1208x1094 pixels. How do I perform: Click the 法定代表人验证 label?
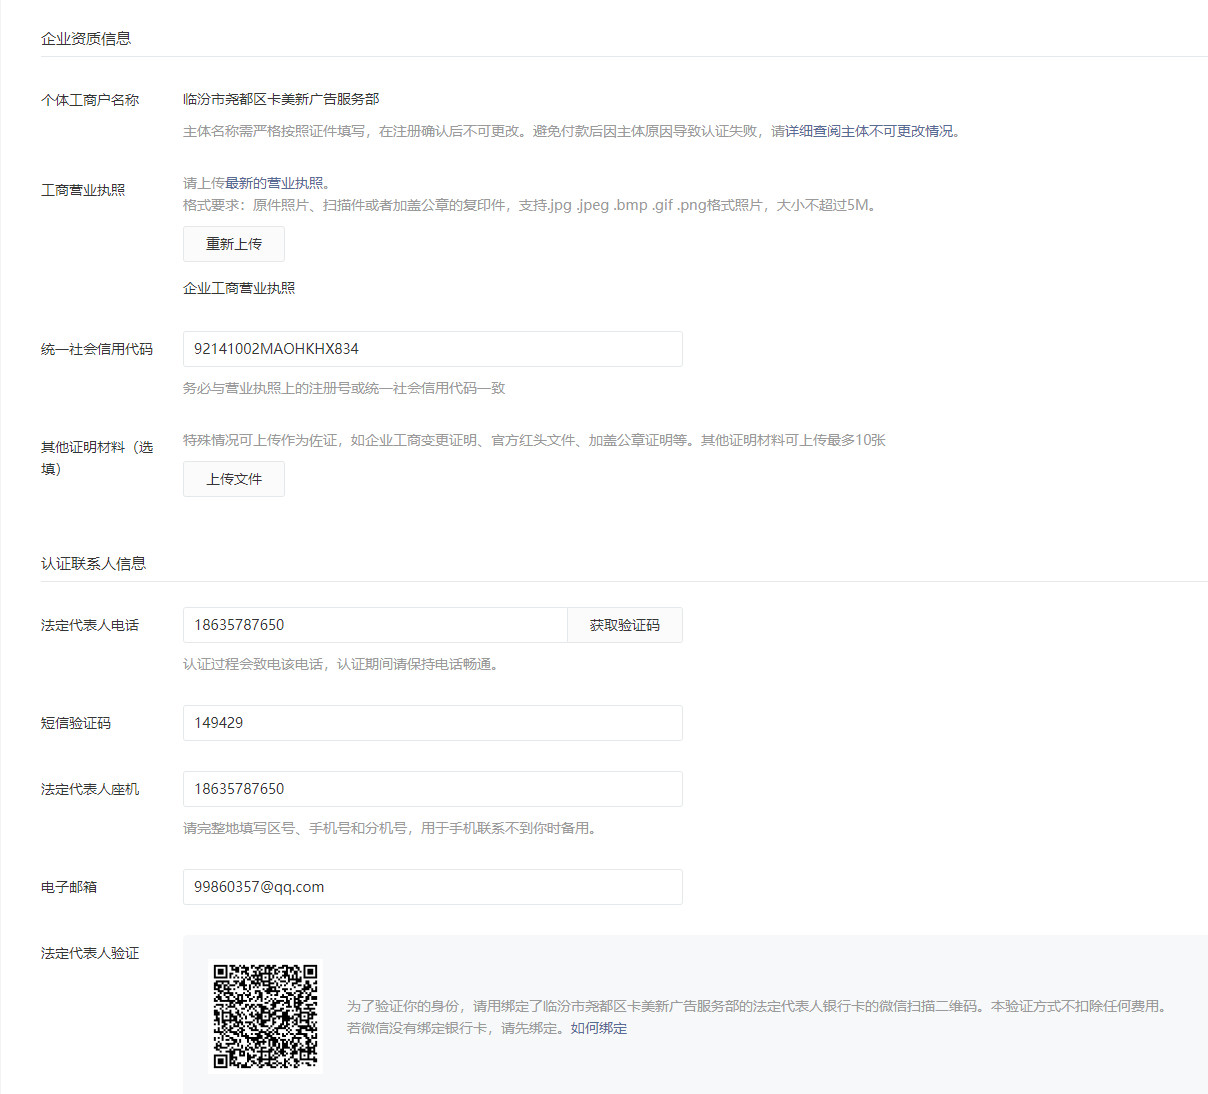[x=90, y=953]
